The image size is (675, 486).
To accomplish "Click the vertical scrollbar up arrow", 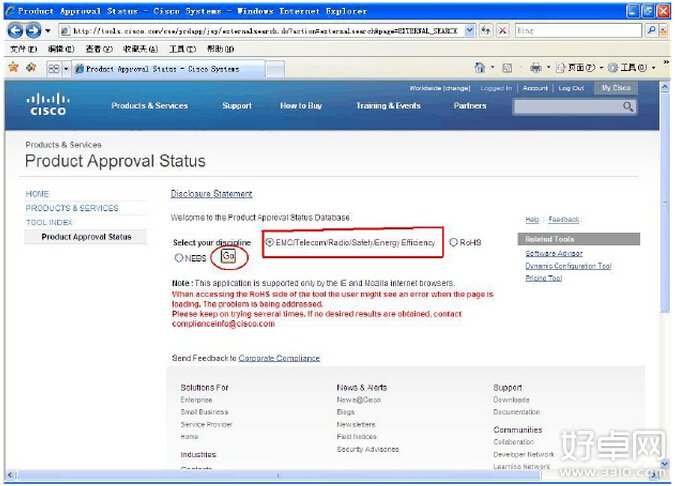I will (x=665, y=88).
